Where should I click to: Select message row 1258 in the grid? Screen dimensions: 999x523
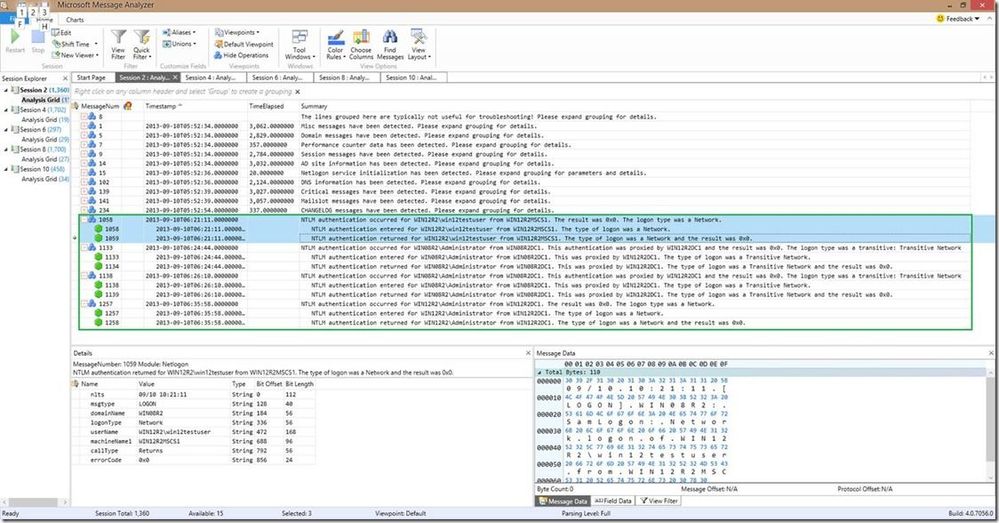click(525, 323)
